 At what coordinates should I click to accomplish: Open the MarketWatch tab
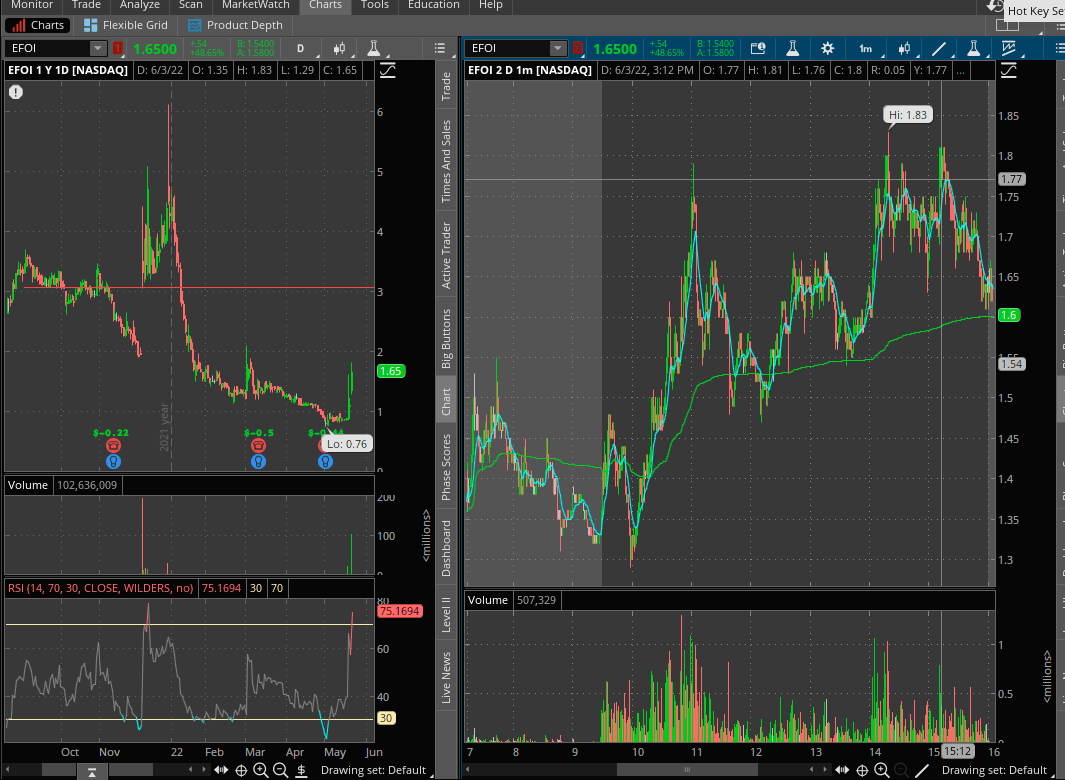[x=255, y=5]
